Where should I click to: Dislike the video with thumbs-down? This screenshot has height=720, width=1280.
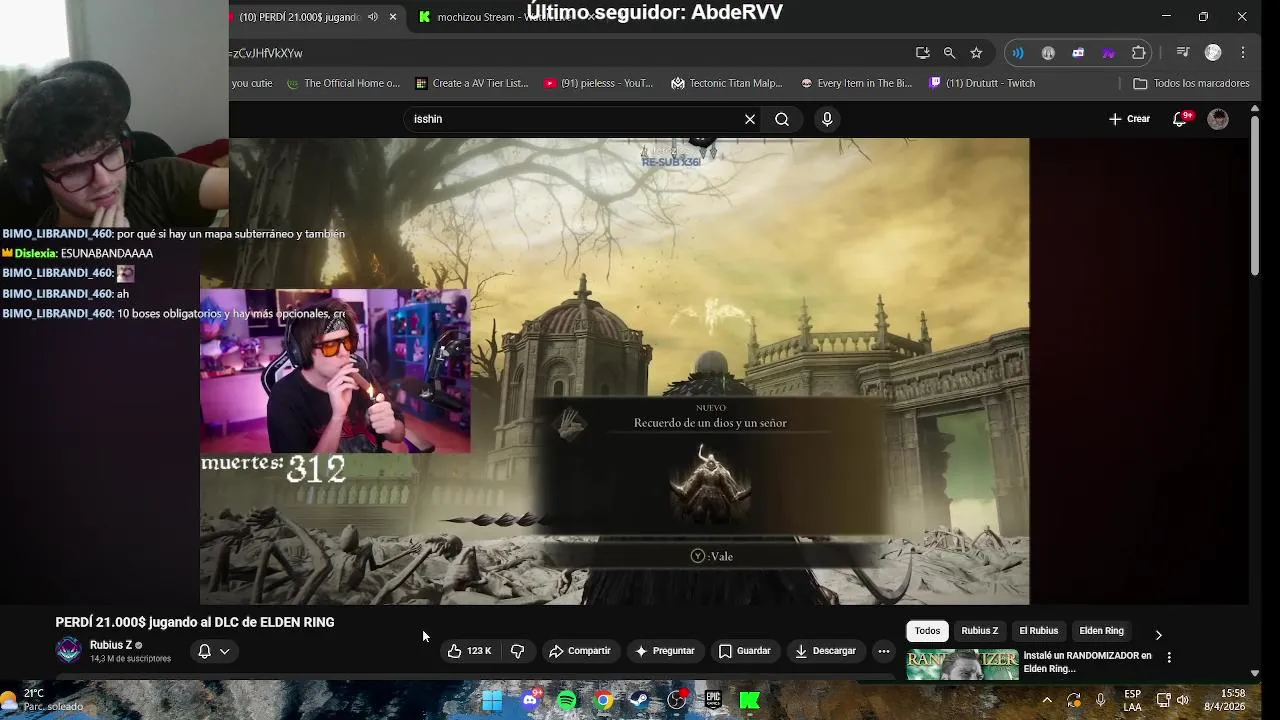(518, 651)
